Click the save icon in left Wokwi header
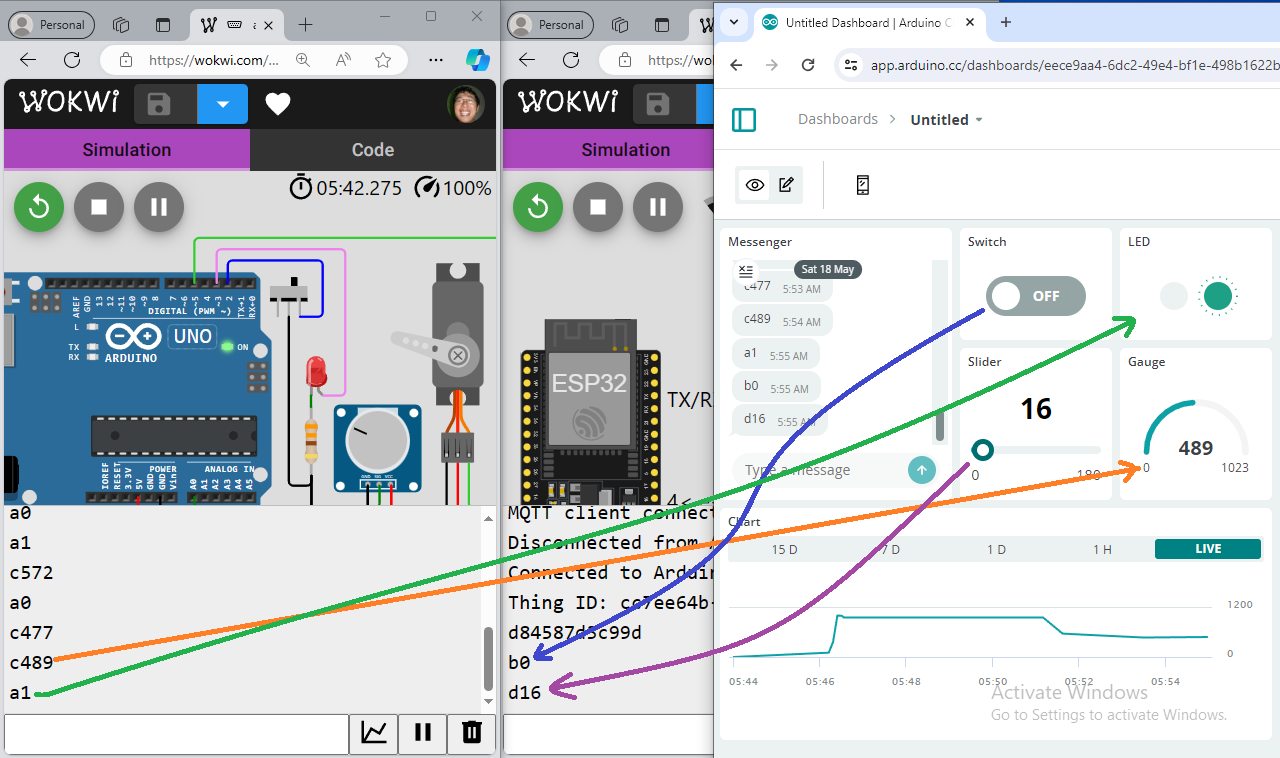 [x=160, y=104]
